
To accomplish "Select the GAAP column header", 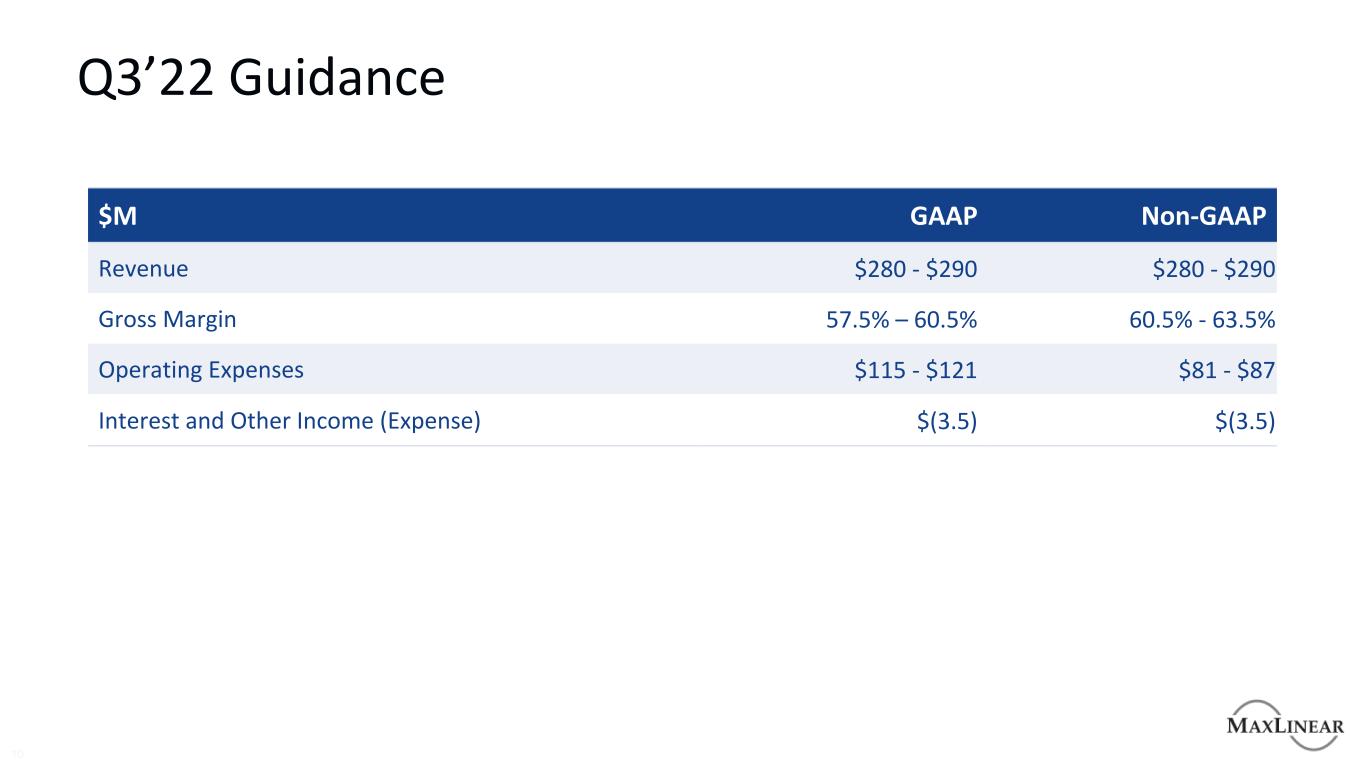I will coord(943,216).
